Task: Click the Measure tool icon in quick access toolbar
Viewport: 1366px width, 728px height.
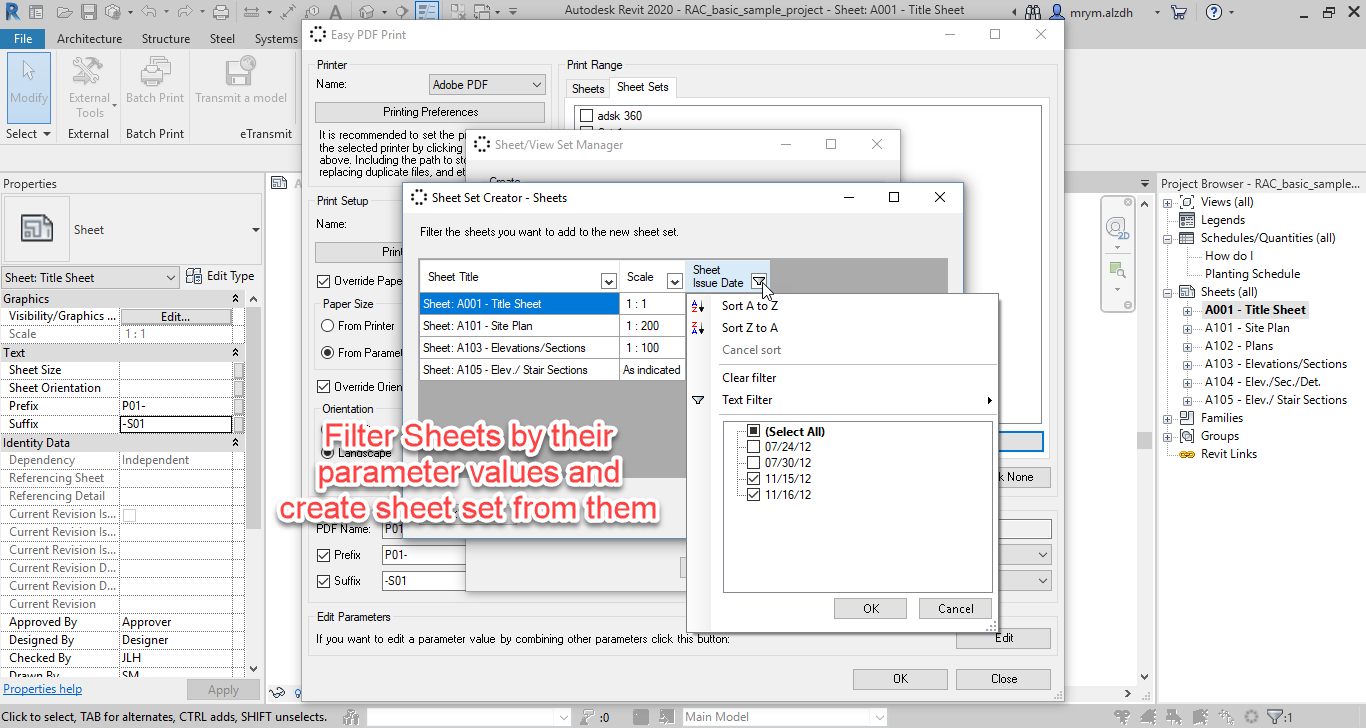Action: [251, 13]
